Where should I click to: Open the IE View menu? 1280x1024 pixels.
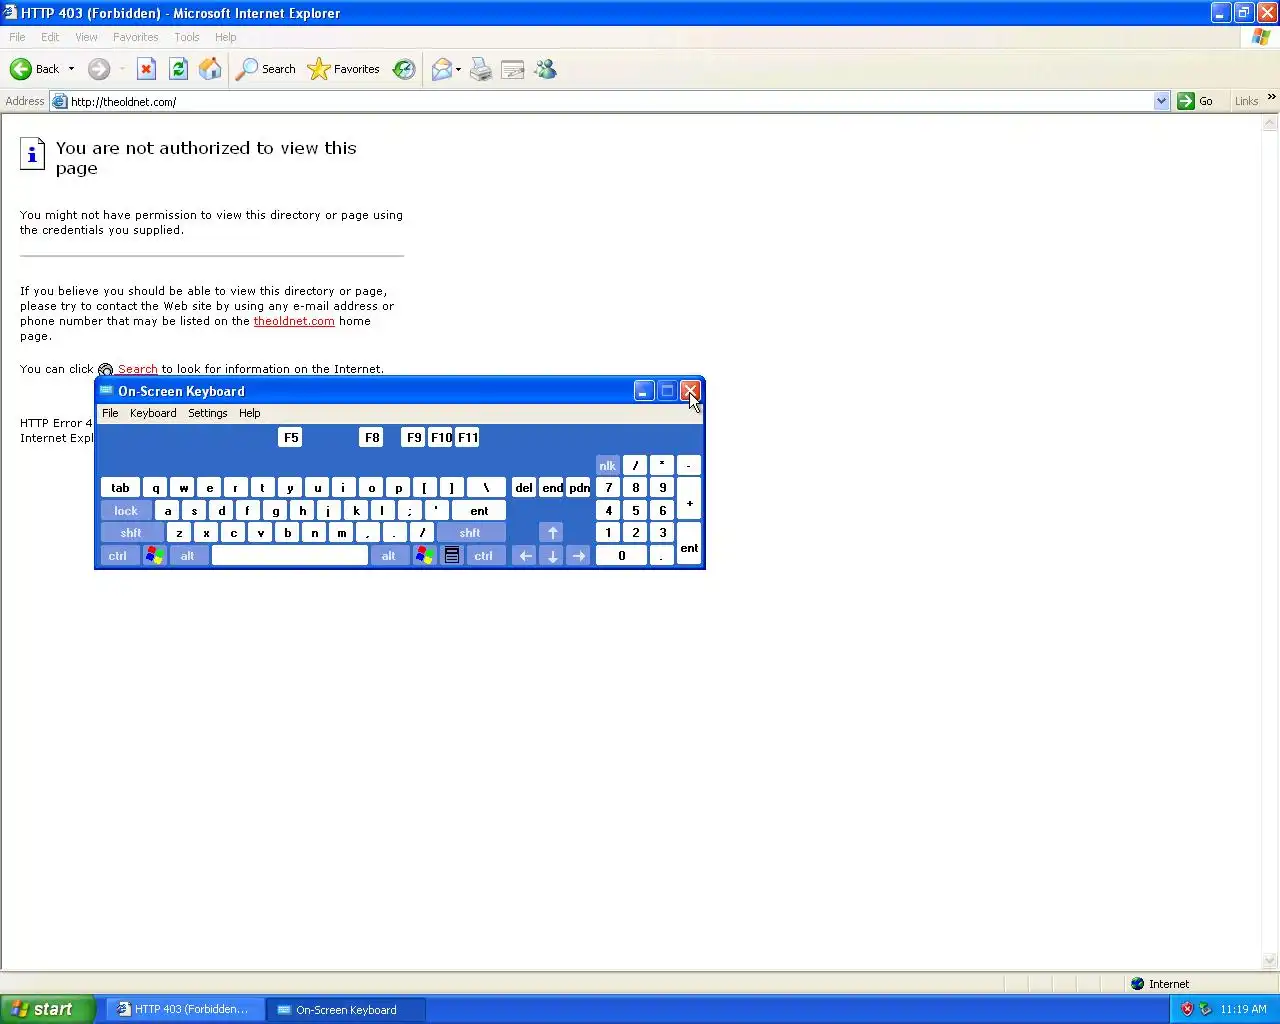tap(87, 37)
